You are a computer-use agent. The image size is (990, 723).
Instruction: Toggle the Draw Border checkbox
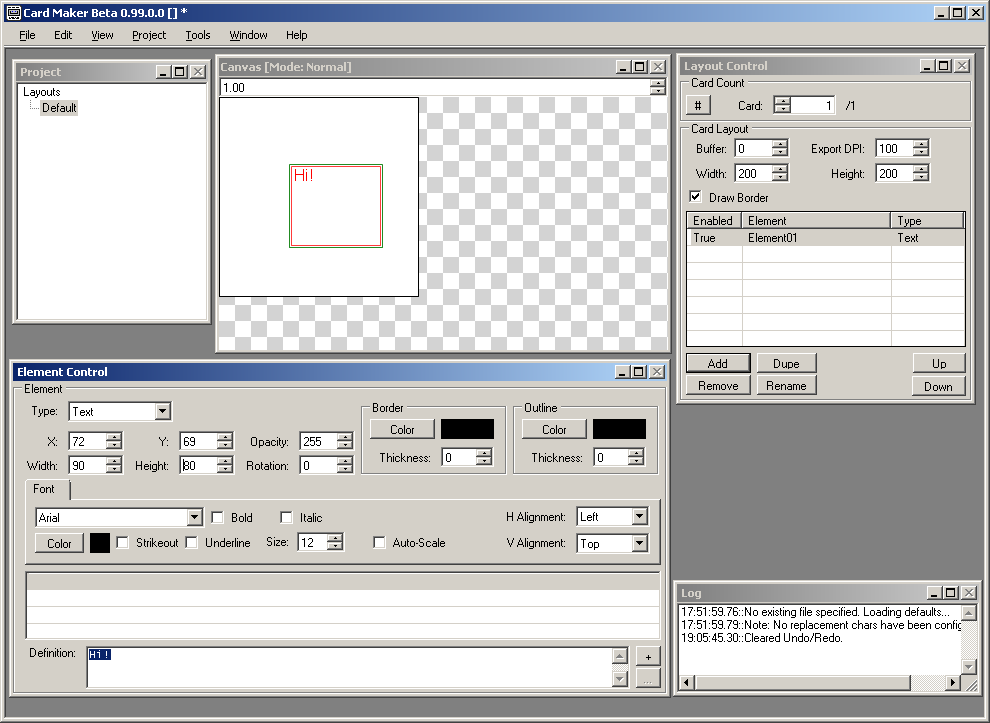(x=696, y=198)
